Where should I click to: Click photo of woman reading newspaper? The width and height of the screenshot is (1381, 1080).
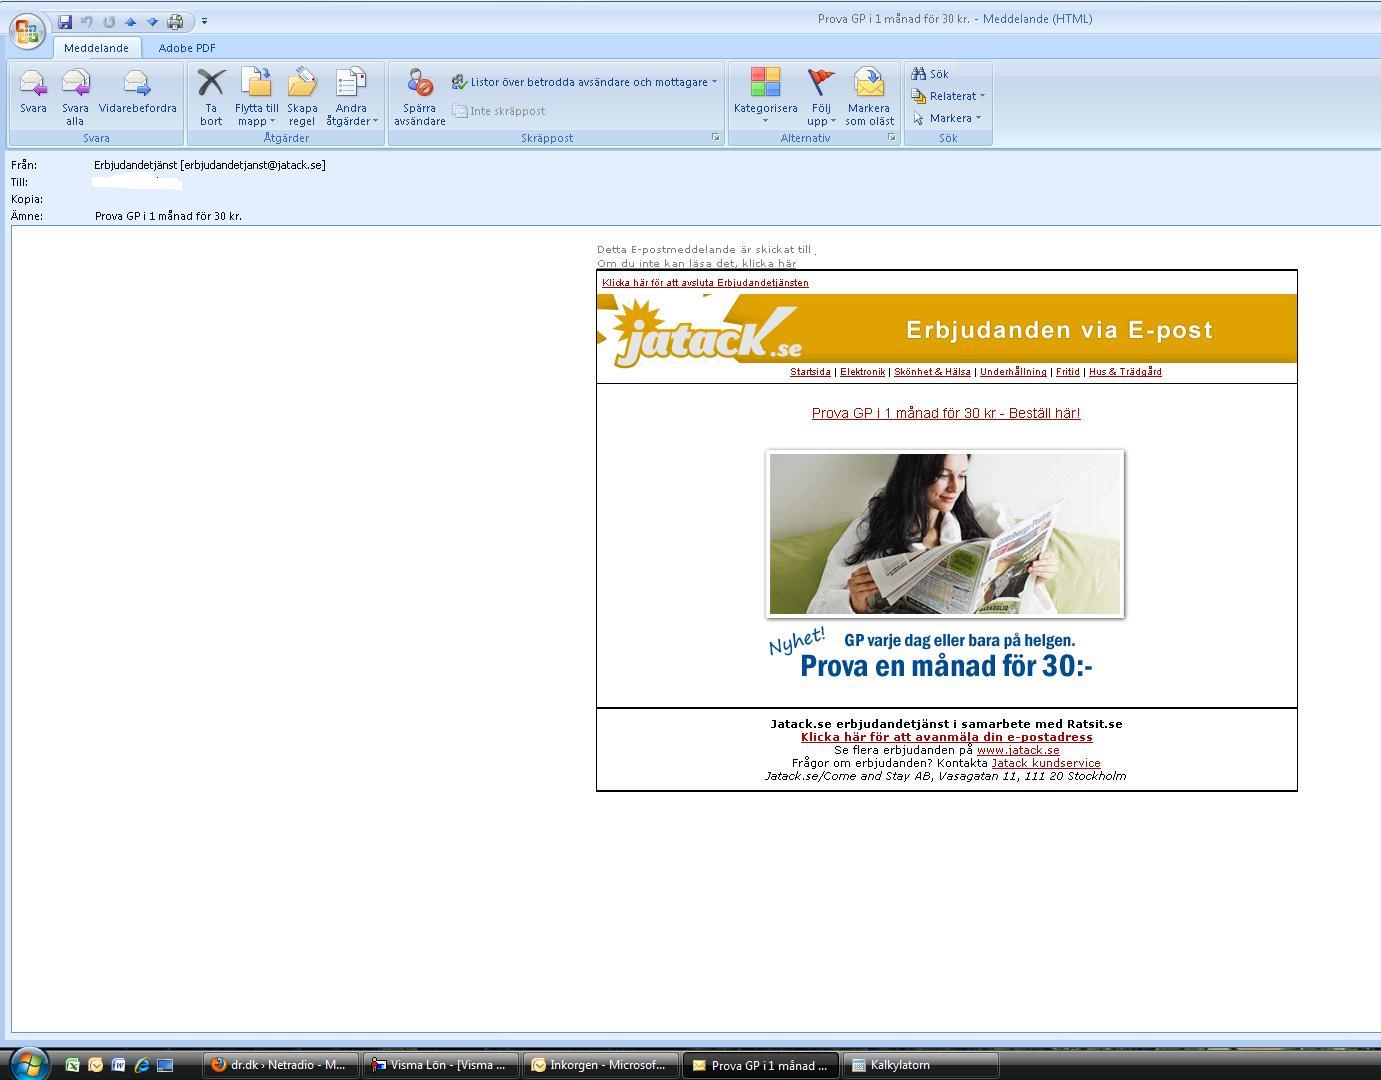tap(945, 534)
